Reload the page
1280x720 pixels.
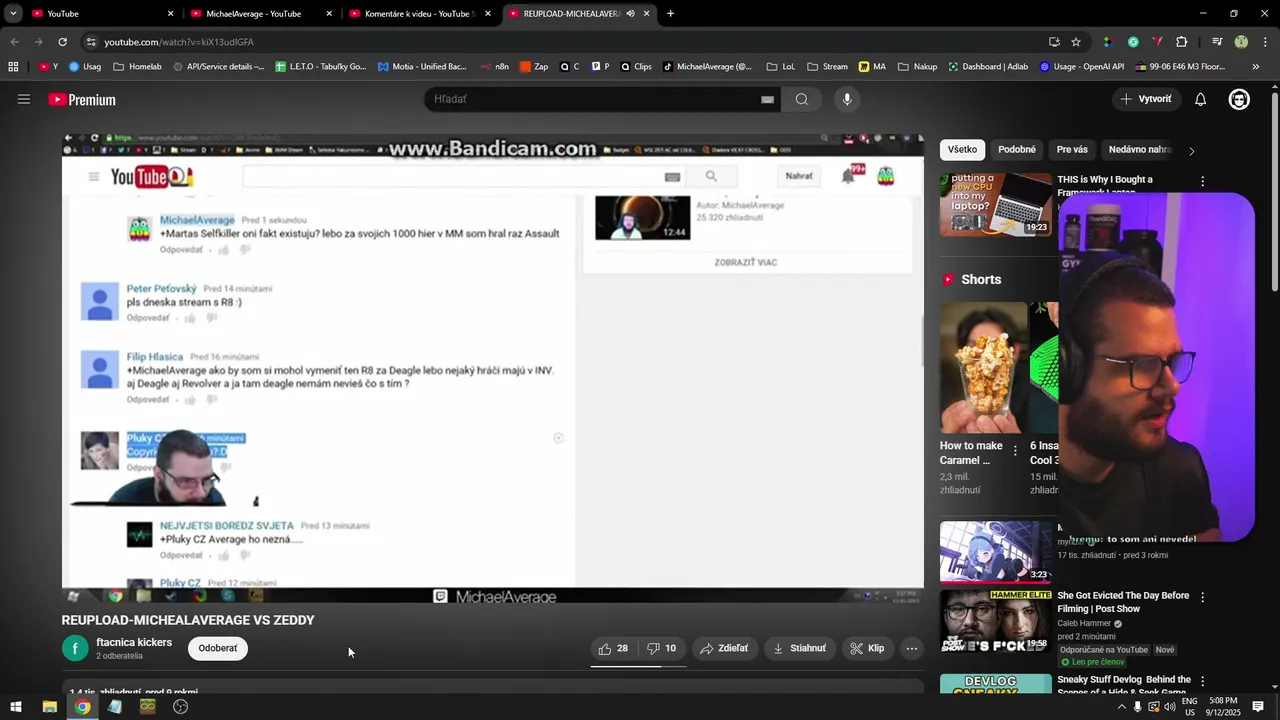click(62, 42)
